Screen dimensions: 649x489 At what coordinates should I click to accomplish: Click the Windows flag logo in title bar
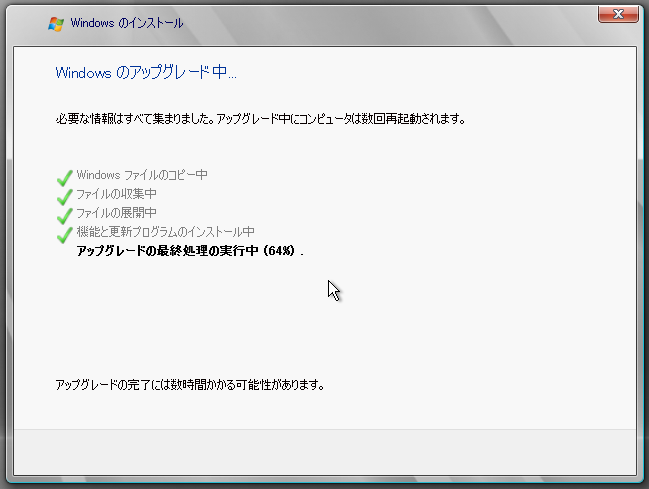(x=56, y=24)
